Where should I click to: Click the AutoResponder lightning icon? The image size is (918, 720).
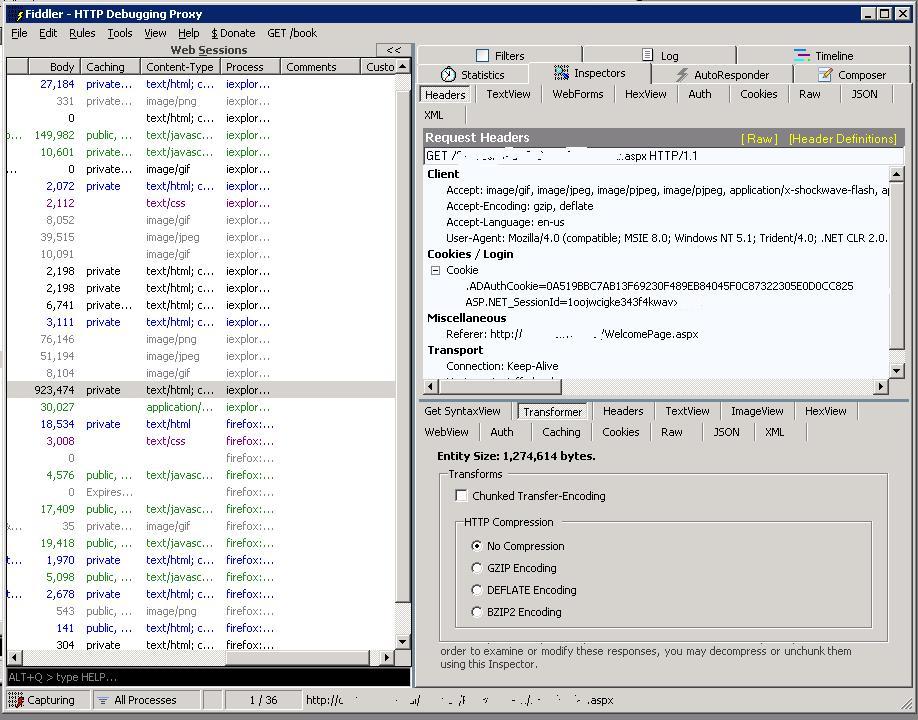(682, 75)
